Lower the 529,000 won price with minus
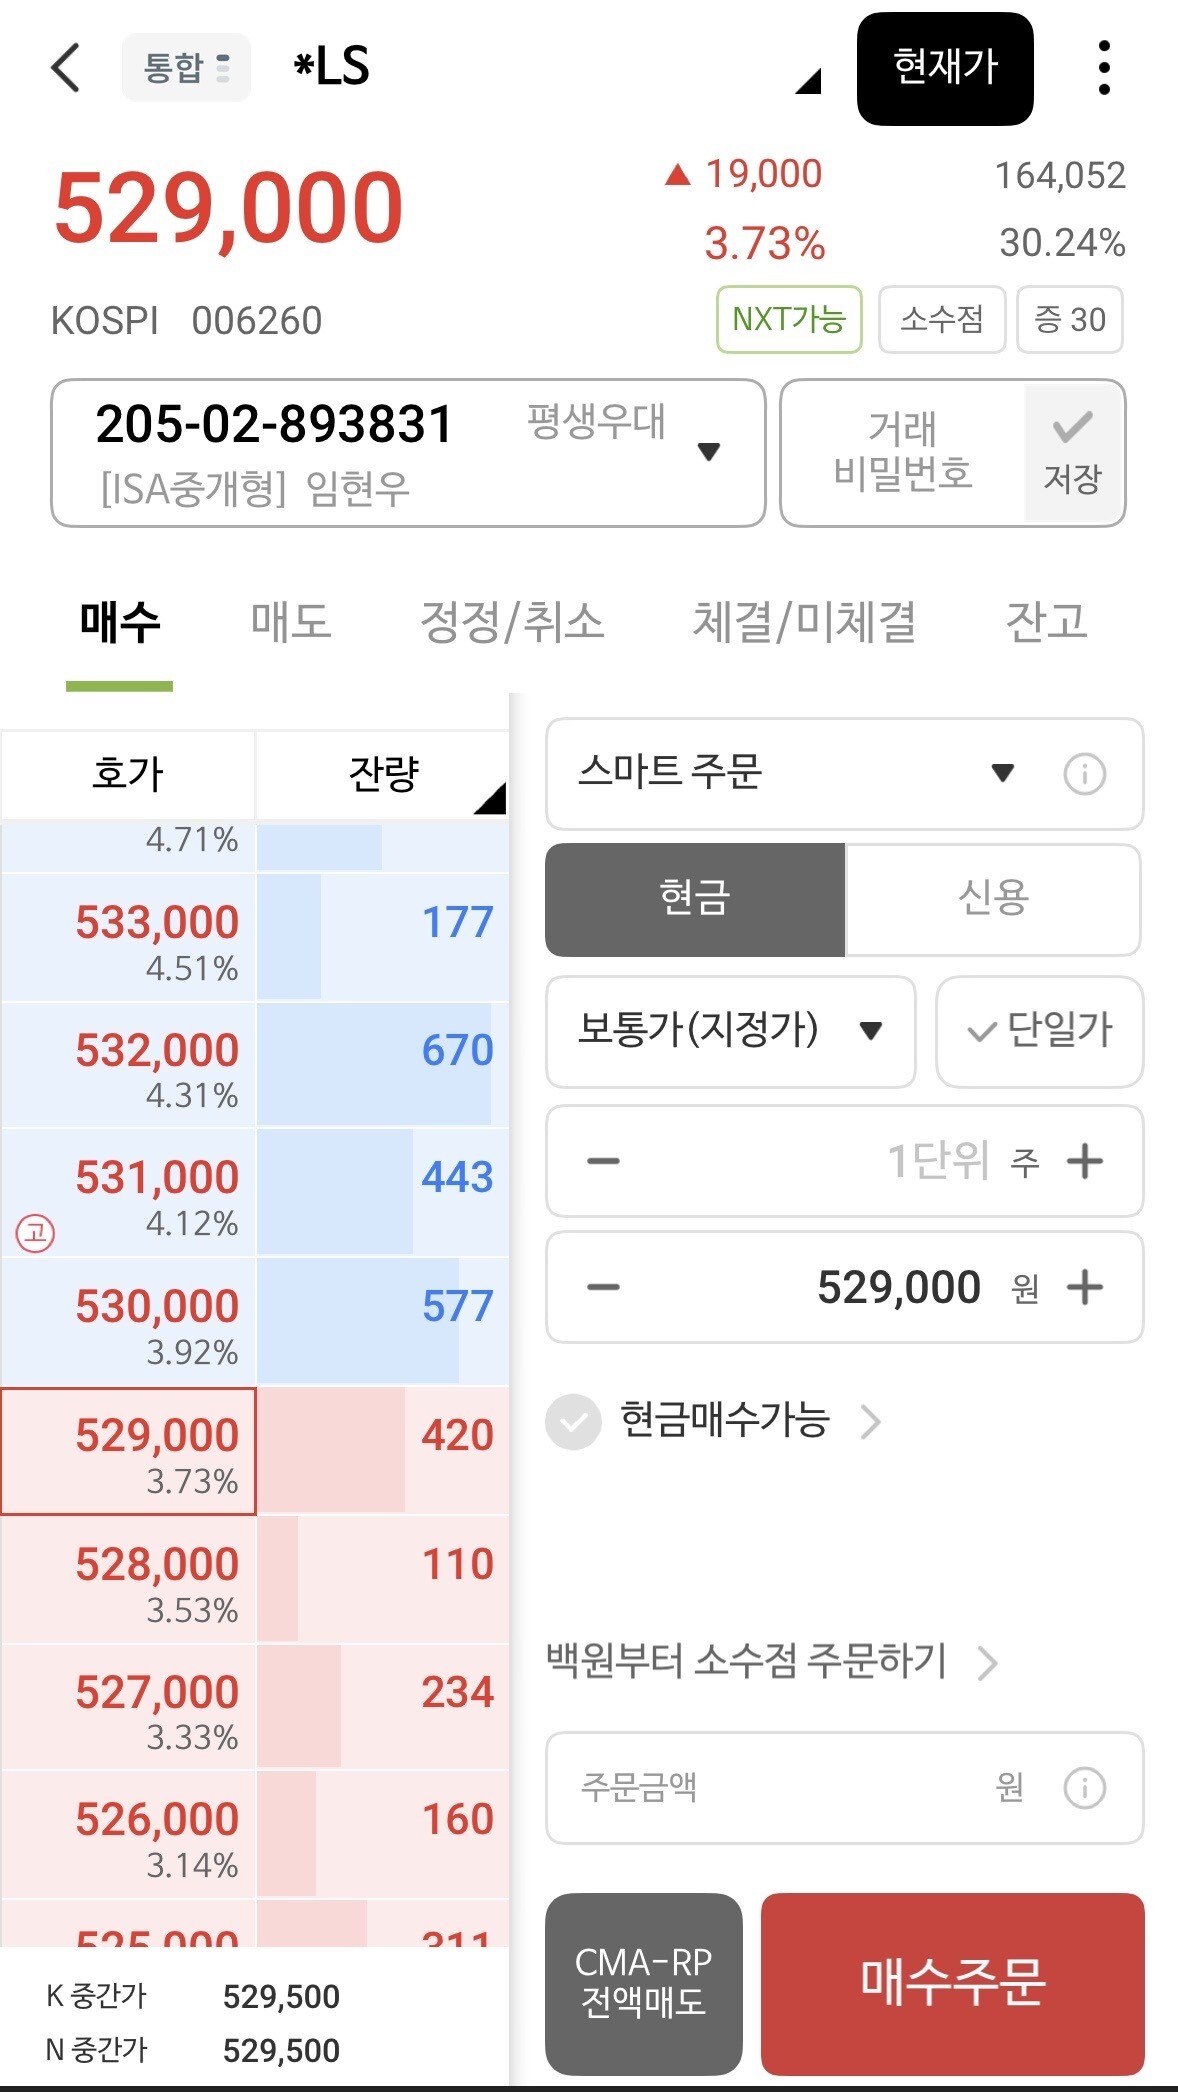Viewport: 1178px width, 2092px height. (603, 1287)
